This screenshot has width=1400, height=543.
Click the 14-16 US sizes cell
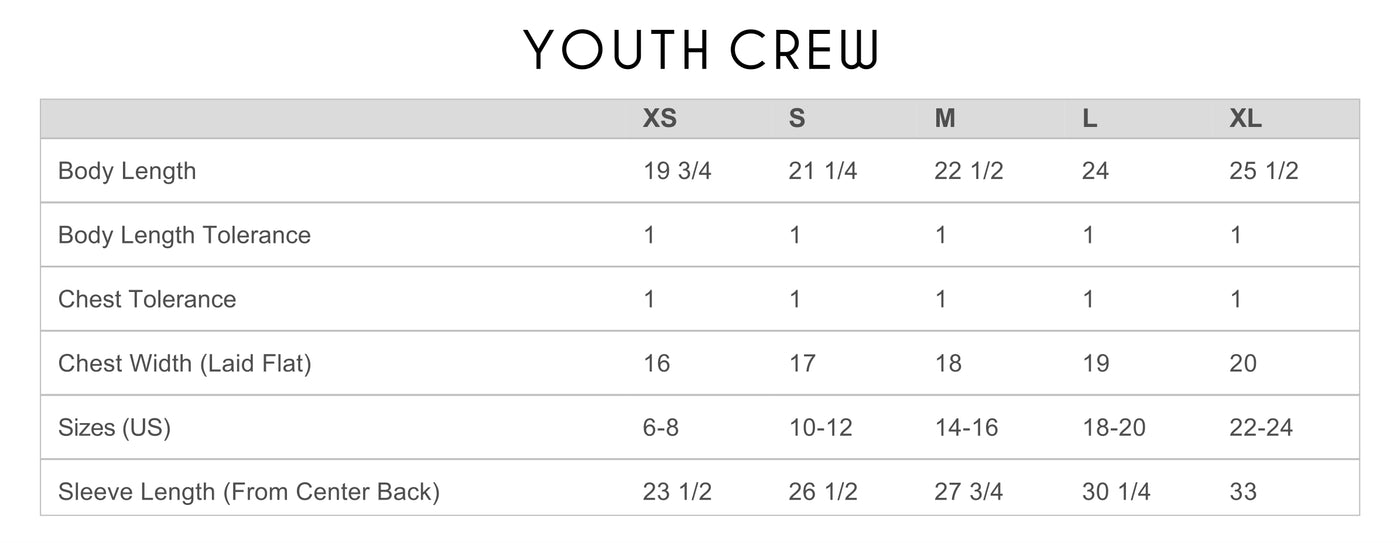(966, 428)
